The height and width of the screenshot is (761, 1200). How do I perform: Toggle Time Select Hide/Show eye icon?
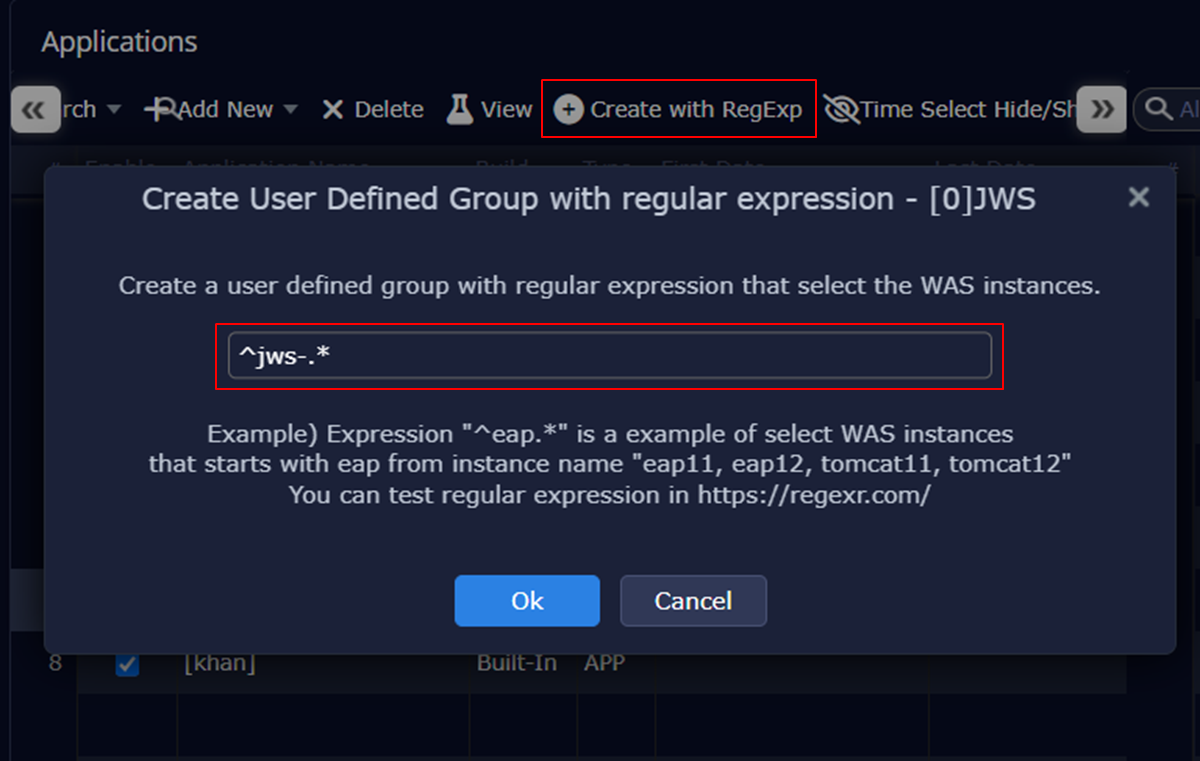point(842,109)
